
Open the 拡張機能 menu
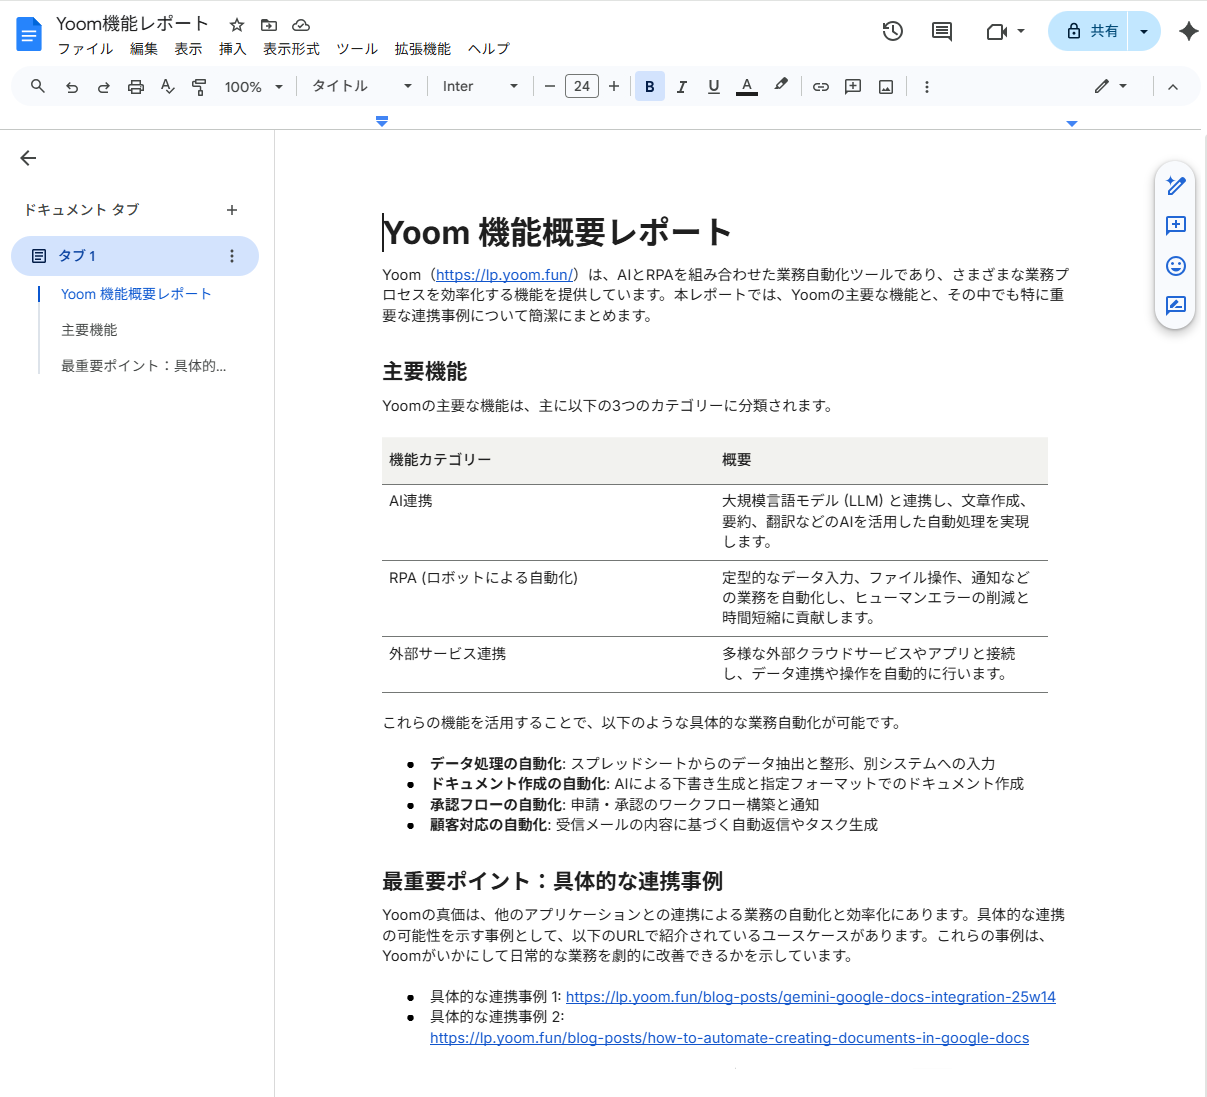coord(422,49)
